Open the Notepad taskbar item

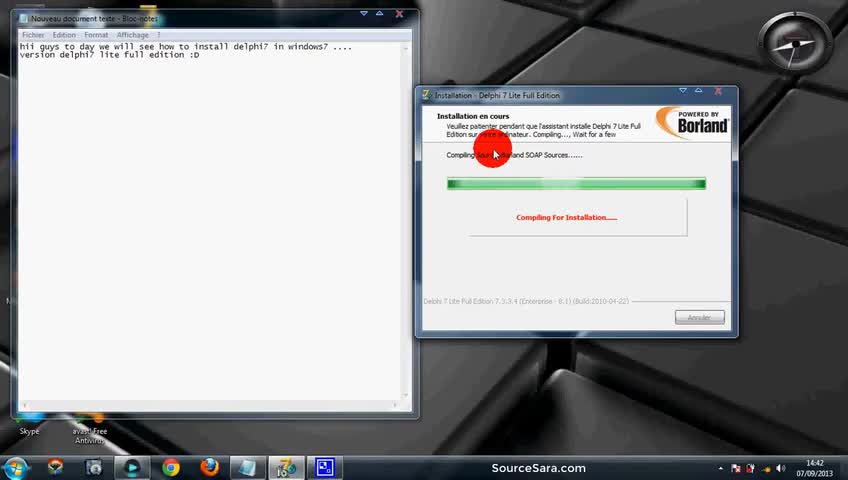coord(247,468)
